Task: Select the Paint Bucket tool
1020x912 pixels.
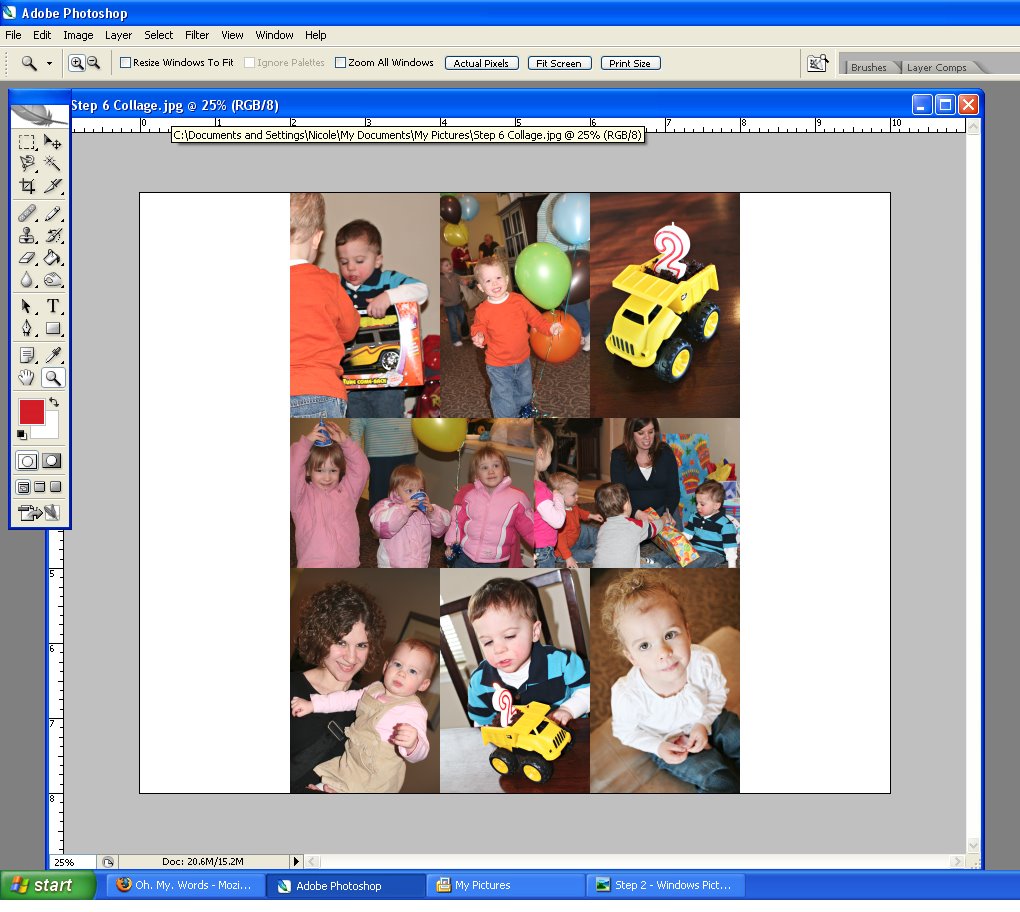Action: (53, 258)
